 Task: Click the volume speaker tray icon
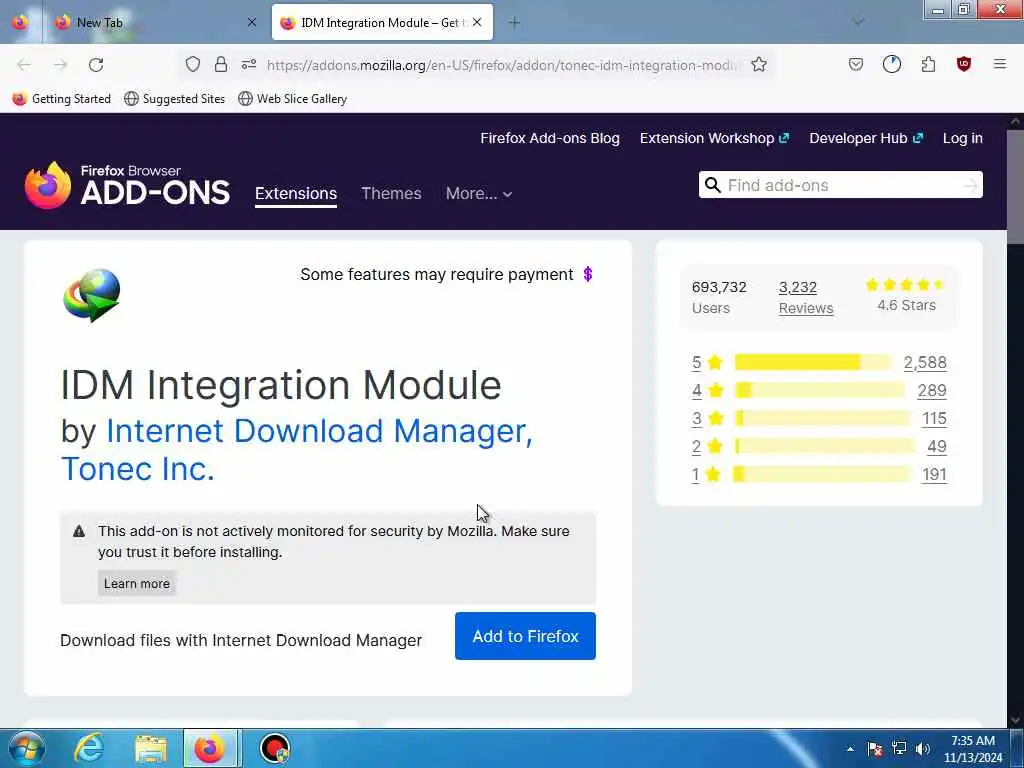tap(922, 749)
